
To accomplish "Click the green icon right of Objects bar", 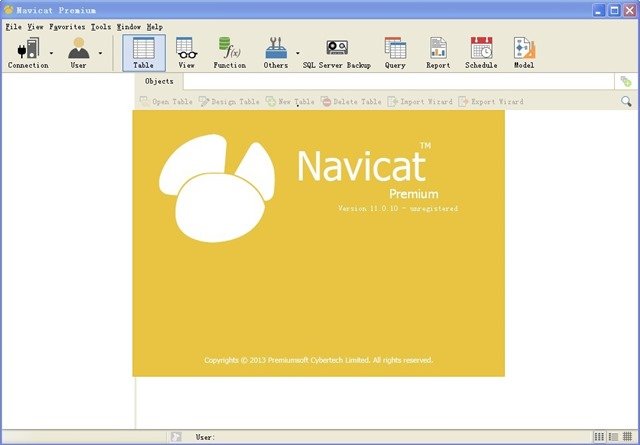I will coord(626,82).
